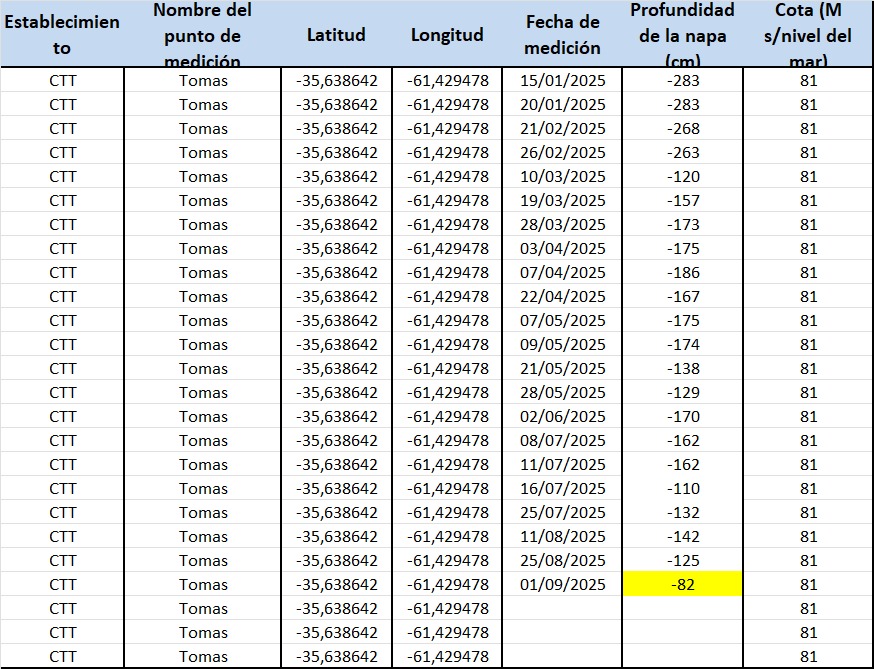874x669 pixels.
Task: Select the depth -162 in the 11/07/2025 row
Action: pyautogui.click(x=683, y=464)
